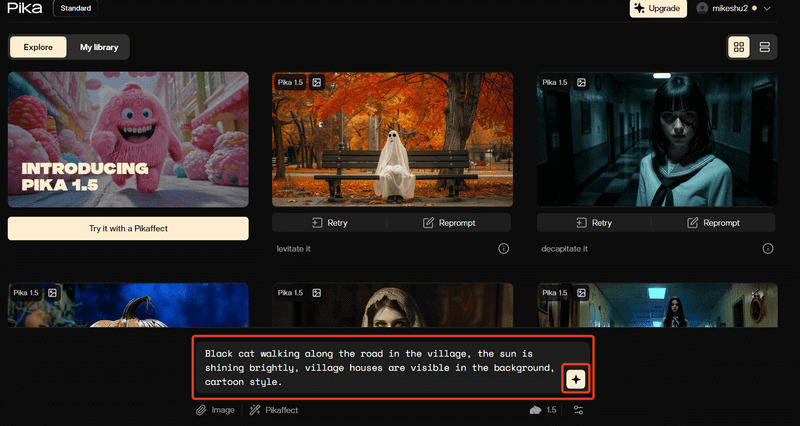Switch to the Explore tab
Image resolution: width=800 pixels, height=426 pixels.
point(38,47)
